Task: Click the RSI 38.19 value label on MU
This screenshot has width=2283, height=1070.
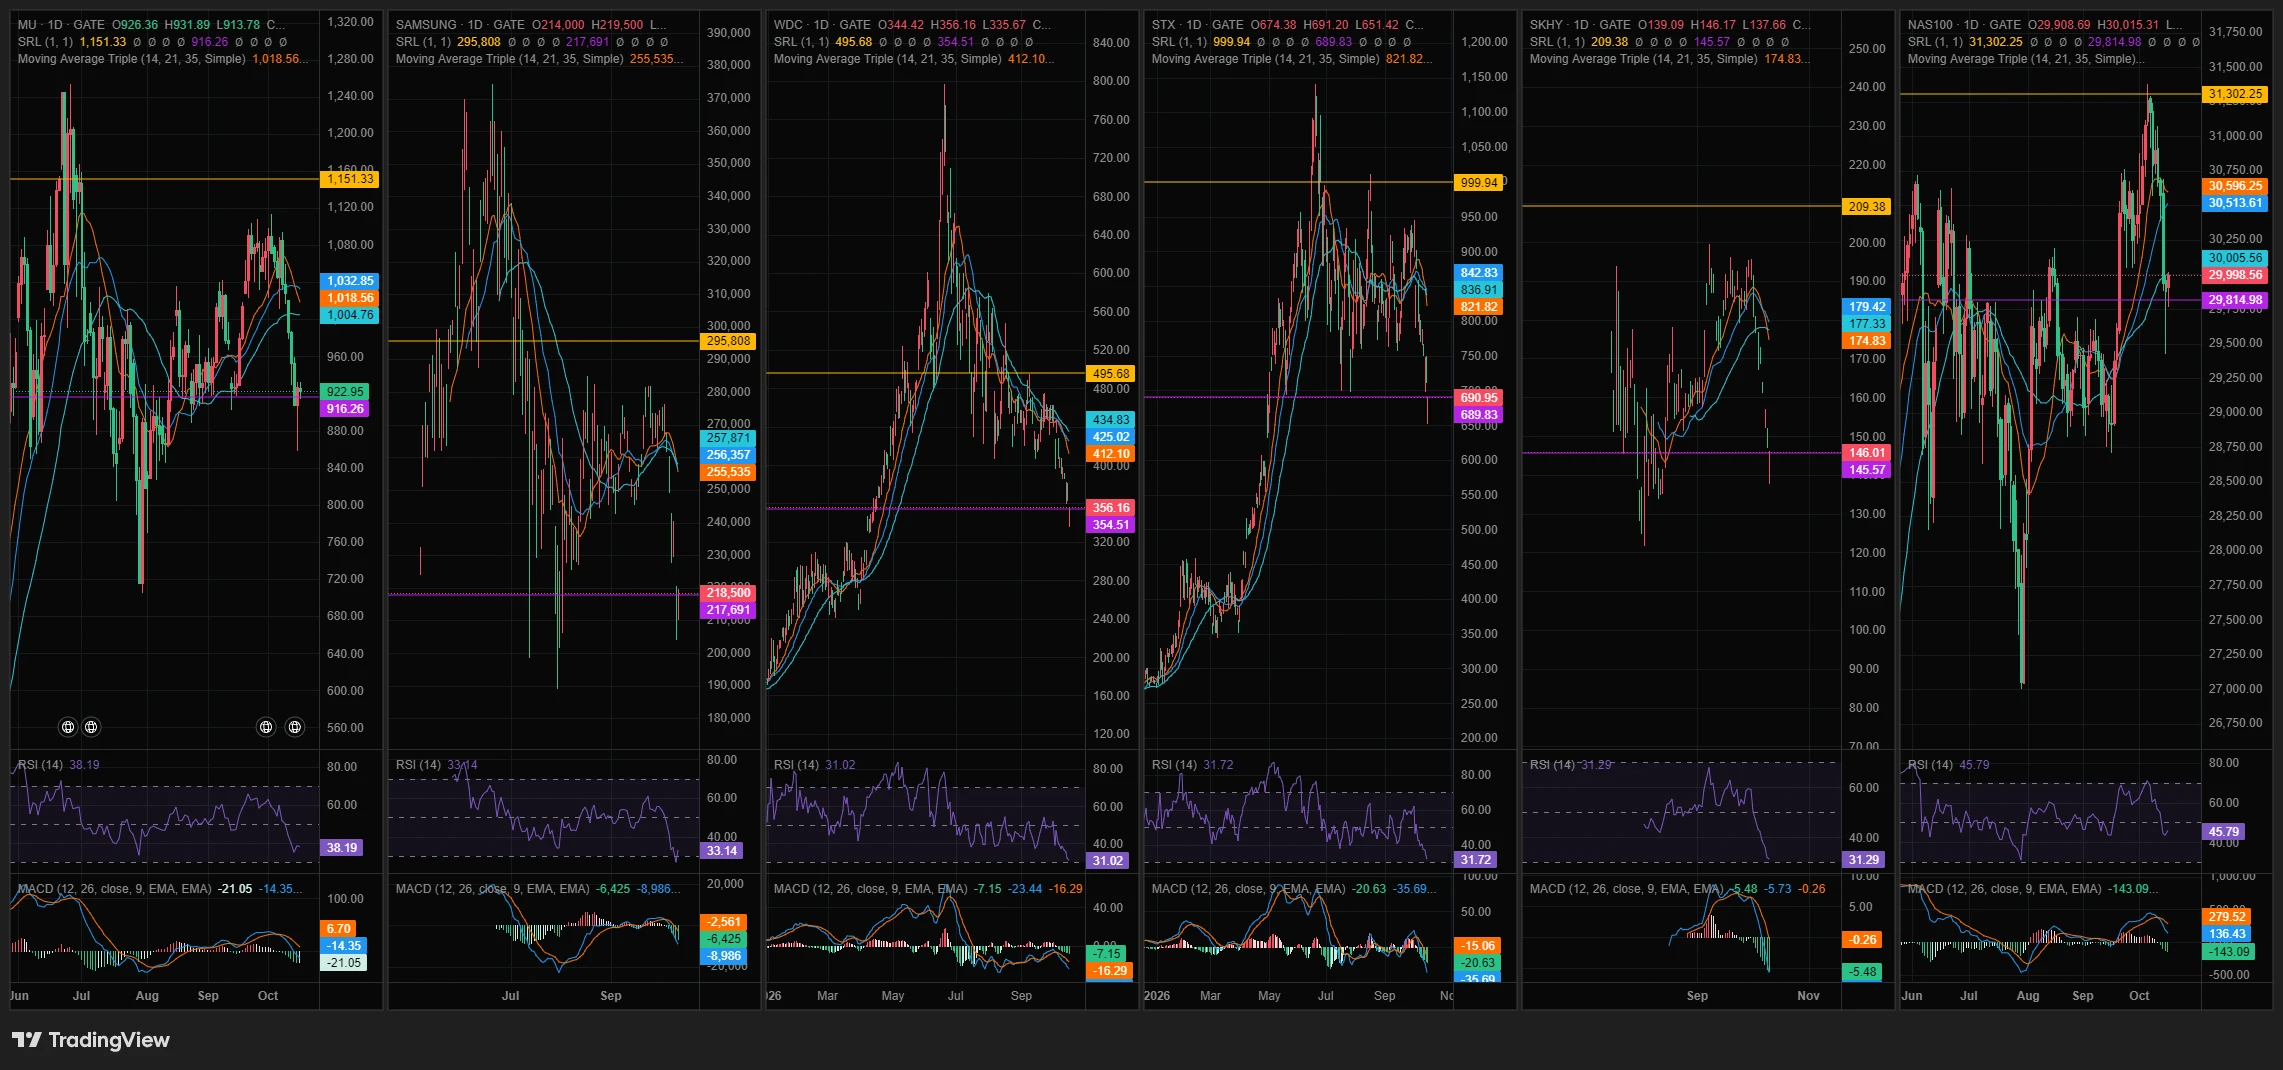Action: pos(341,848)
